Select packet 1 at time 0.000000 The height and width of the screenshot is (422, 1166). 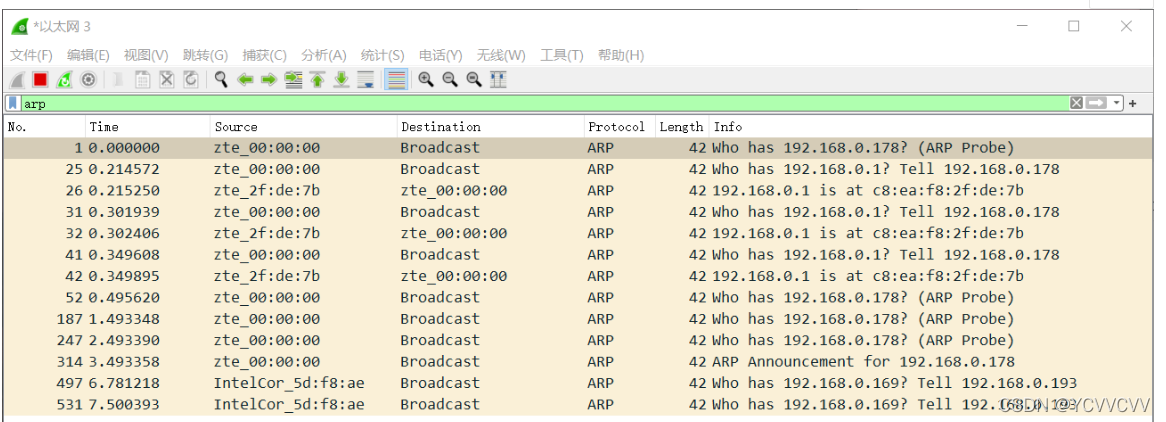point(579,147)
